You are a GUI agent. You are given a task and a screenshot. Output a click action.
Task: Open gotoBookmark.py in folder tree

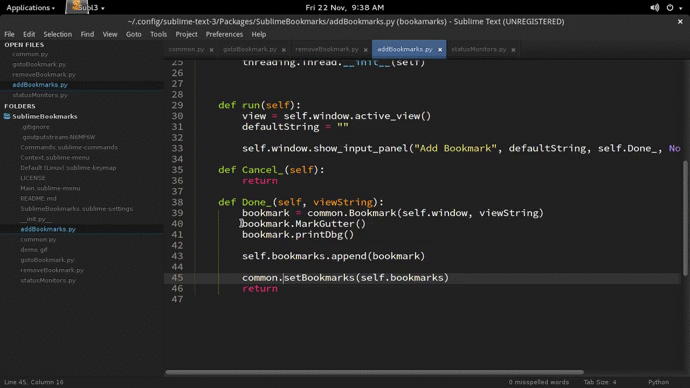[47, 260]
